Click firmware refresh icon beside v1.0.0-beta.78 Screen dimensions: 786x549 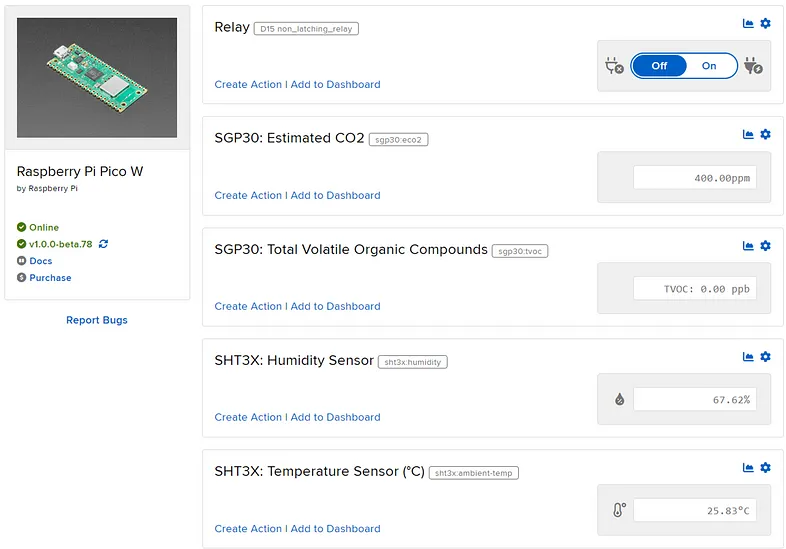(103, 244)
